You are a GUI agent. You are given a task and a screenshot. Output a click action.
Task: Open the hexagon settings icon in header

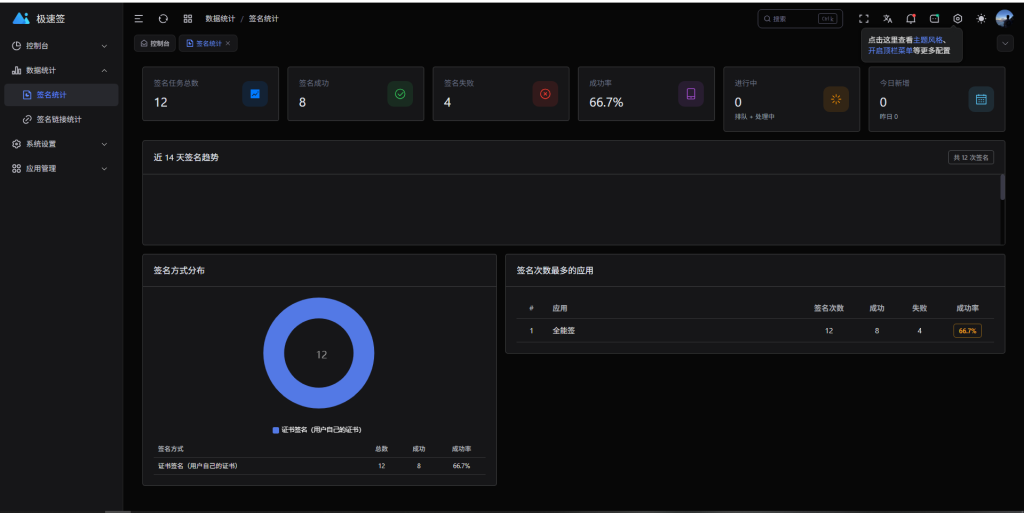[957, 19]
